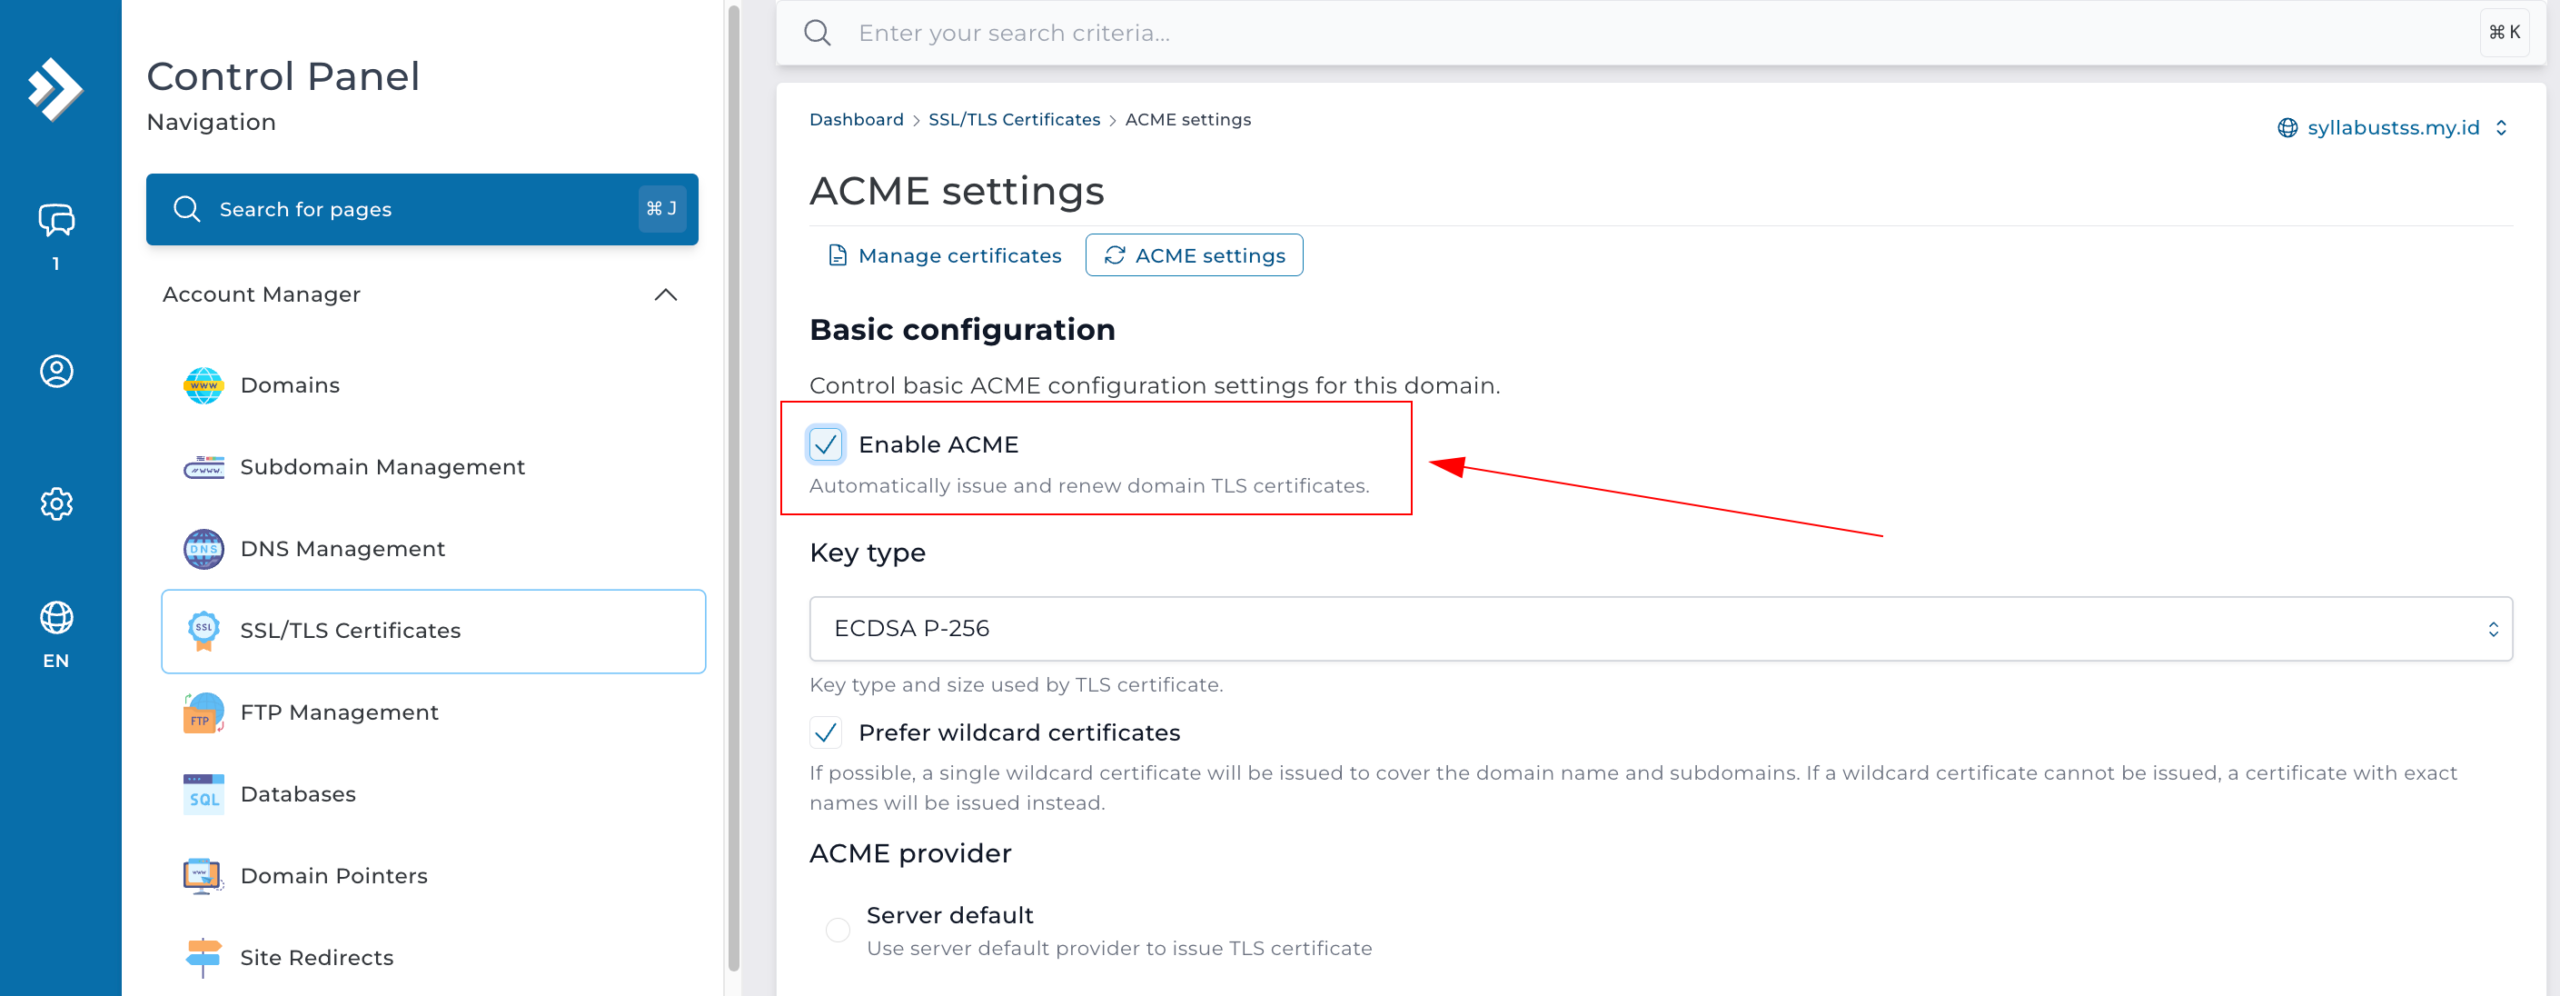This screenshot has width=2560, height=996.
Task: Open the Key type ECDSA P-256 dropdown
Action: pos(1660,629)
